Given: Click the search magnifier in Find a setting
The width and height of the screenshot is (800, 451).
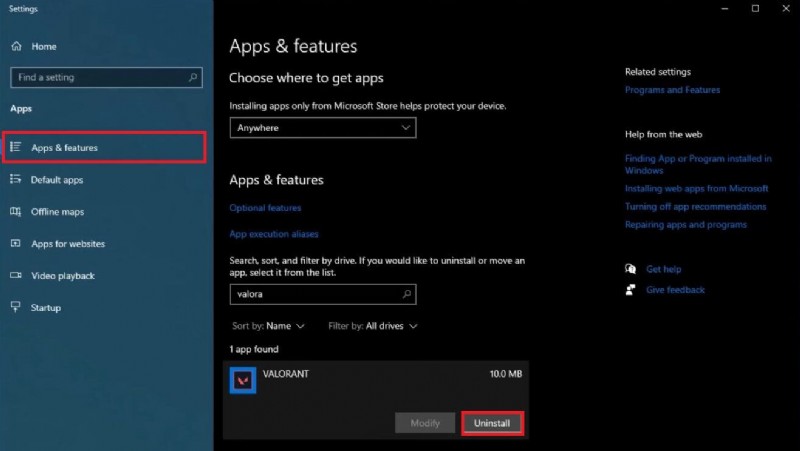Looking at the screenshot, I should (x=192, y=78).
